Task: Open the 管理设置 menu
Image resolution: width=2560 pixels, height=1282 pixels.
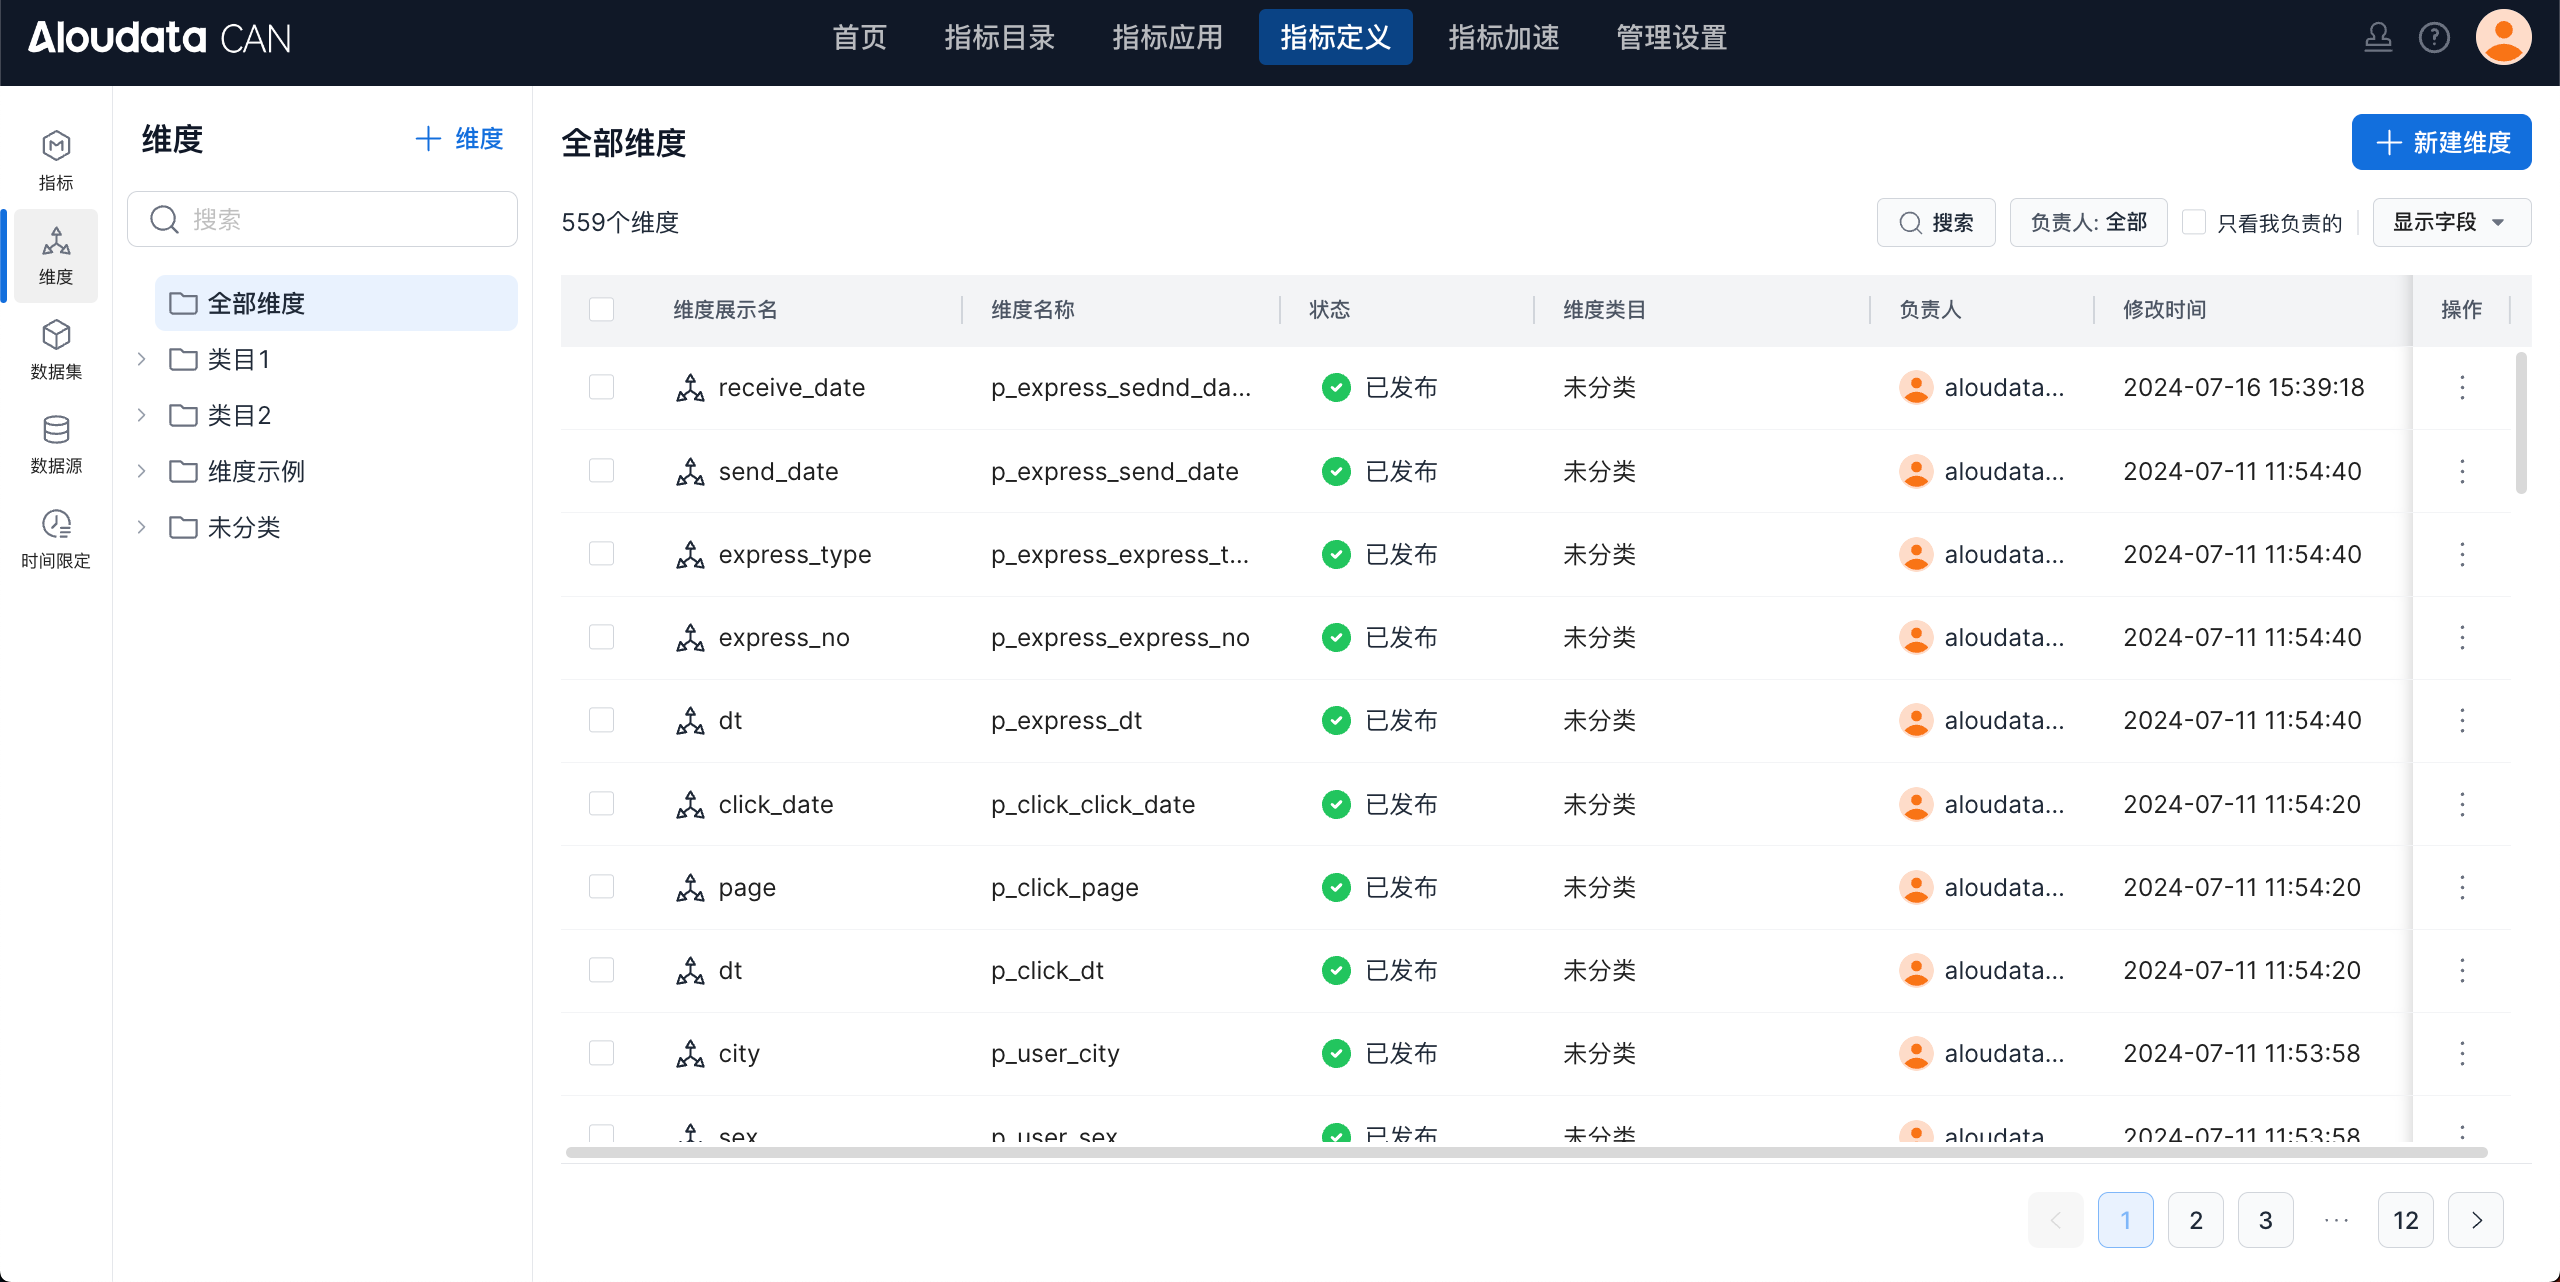Action: click(1671, 38)
